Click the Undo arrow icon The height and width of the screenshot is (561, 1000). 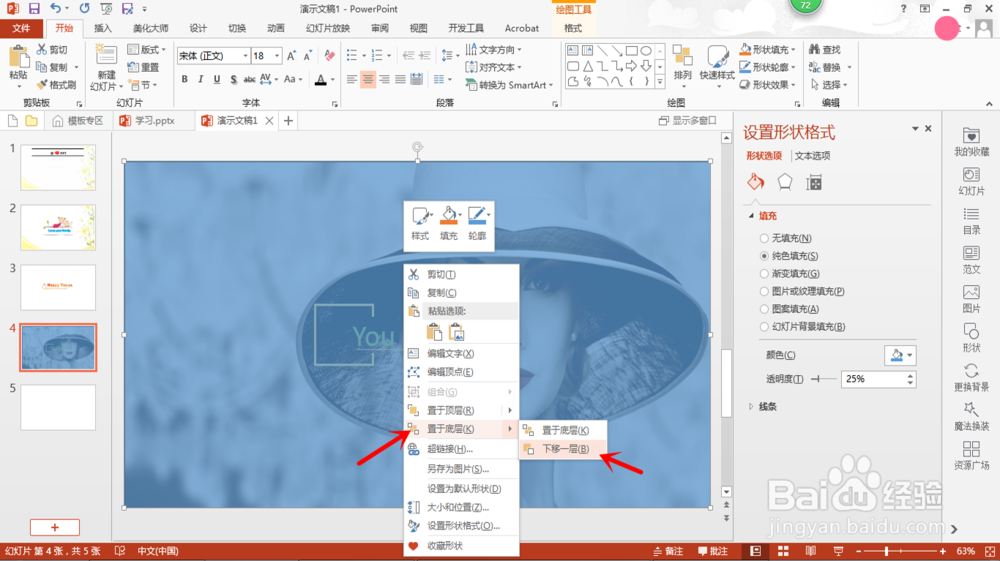tap(55, 8)
